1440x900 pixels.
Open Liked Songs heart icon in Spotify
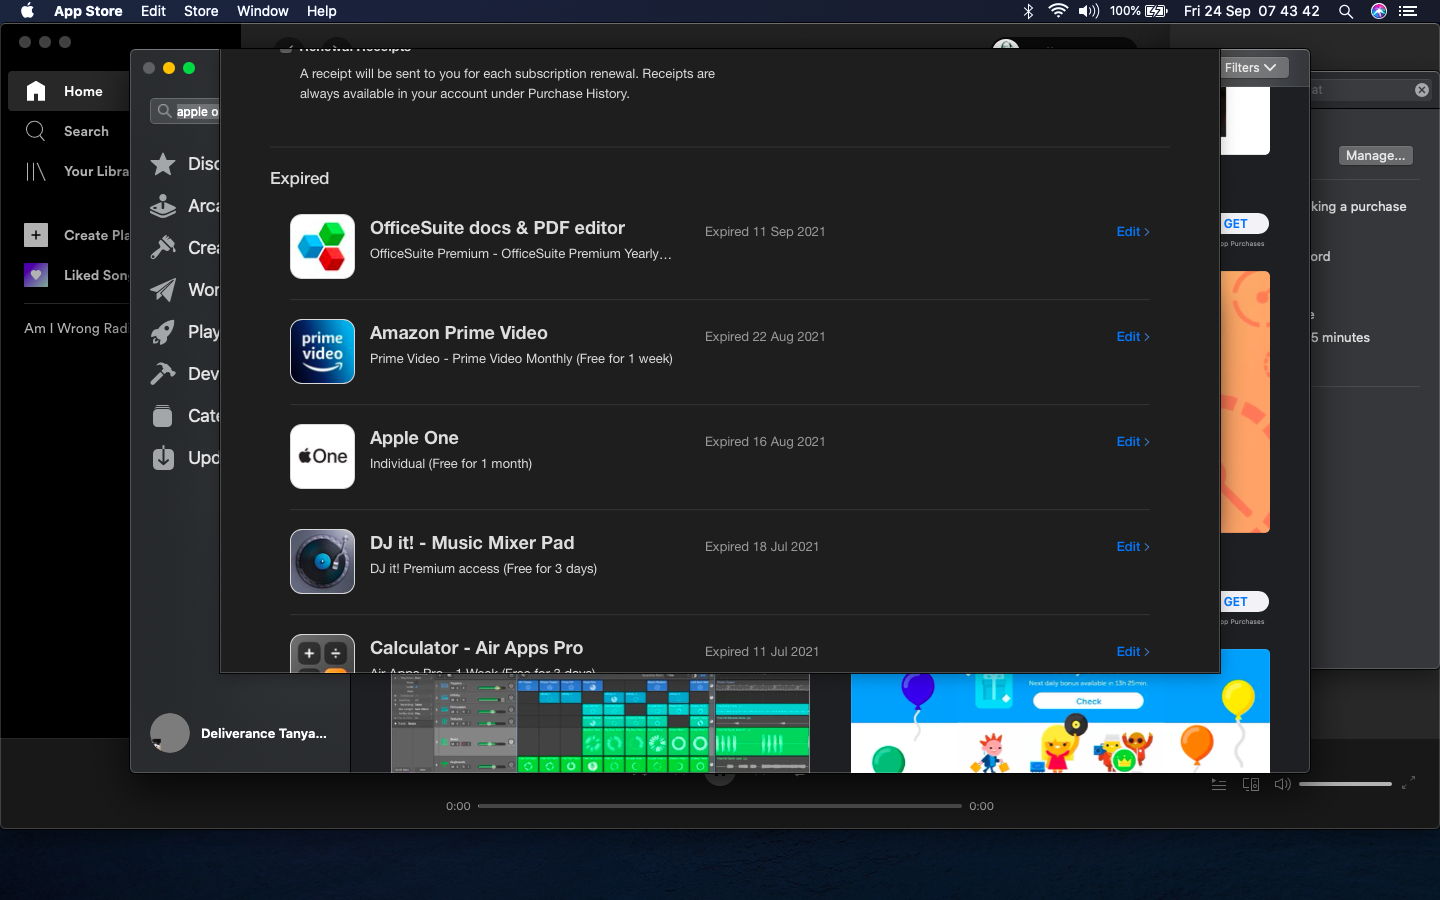coord(36,275)
